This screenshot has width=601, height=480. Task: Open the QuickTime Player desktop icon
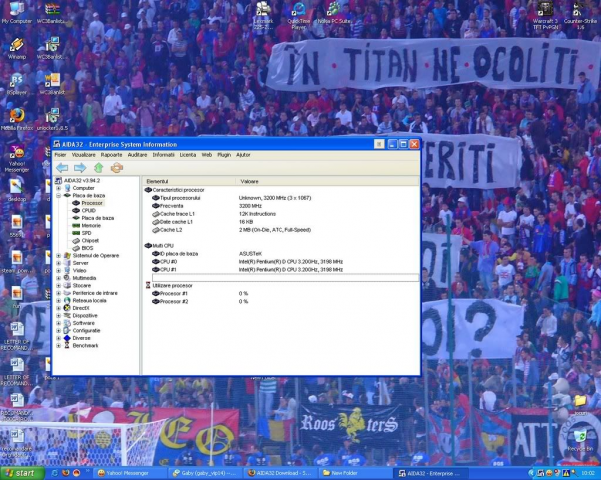tap(299, 15)
